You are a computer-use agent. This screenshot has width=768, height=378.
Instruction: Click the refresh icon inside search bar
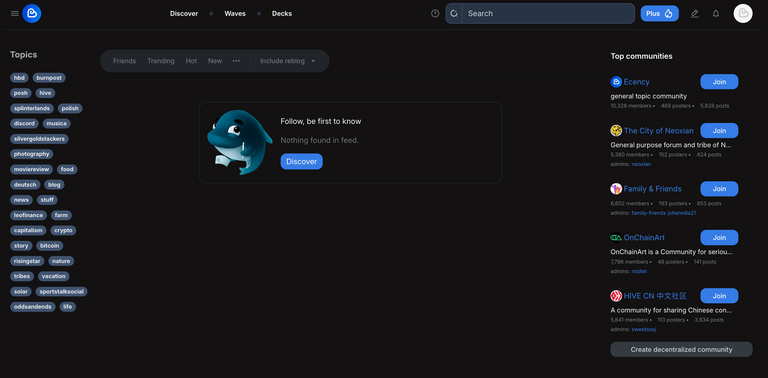click(x=454, y=14)
